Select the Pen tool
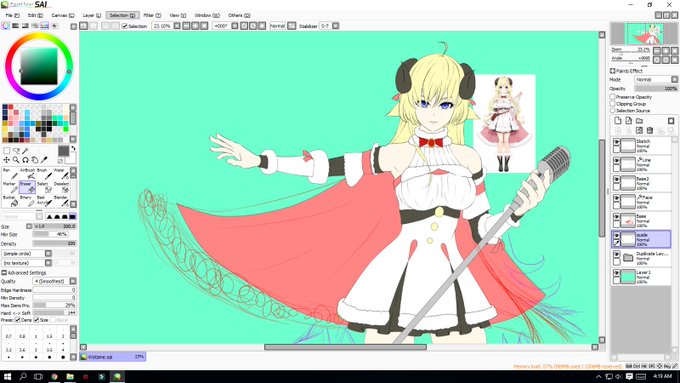The height and width of the screenshot is (383, 680). [x=10, y=173]
